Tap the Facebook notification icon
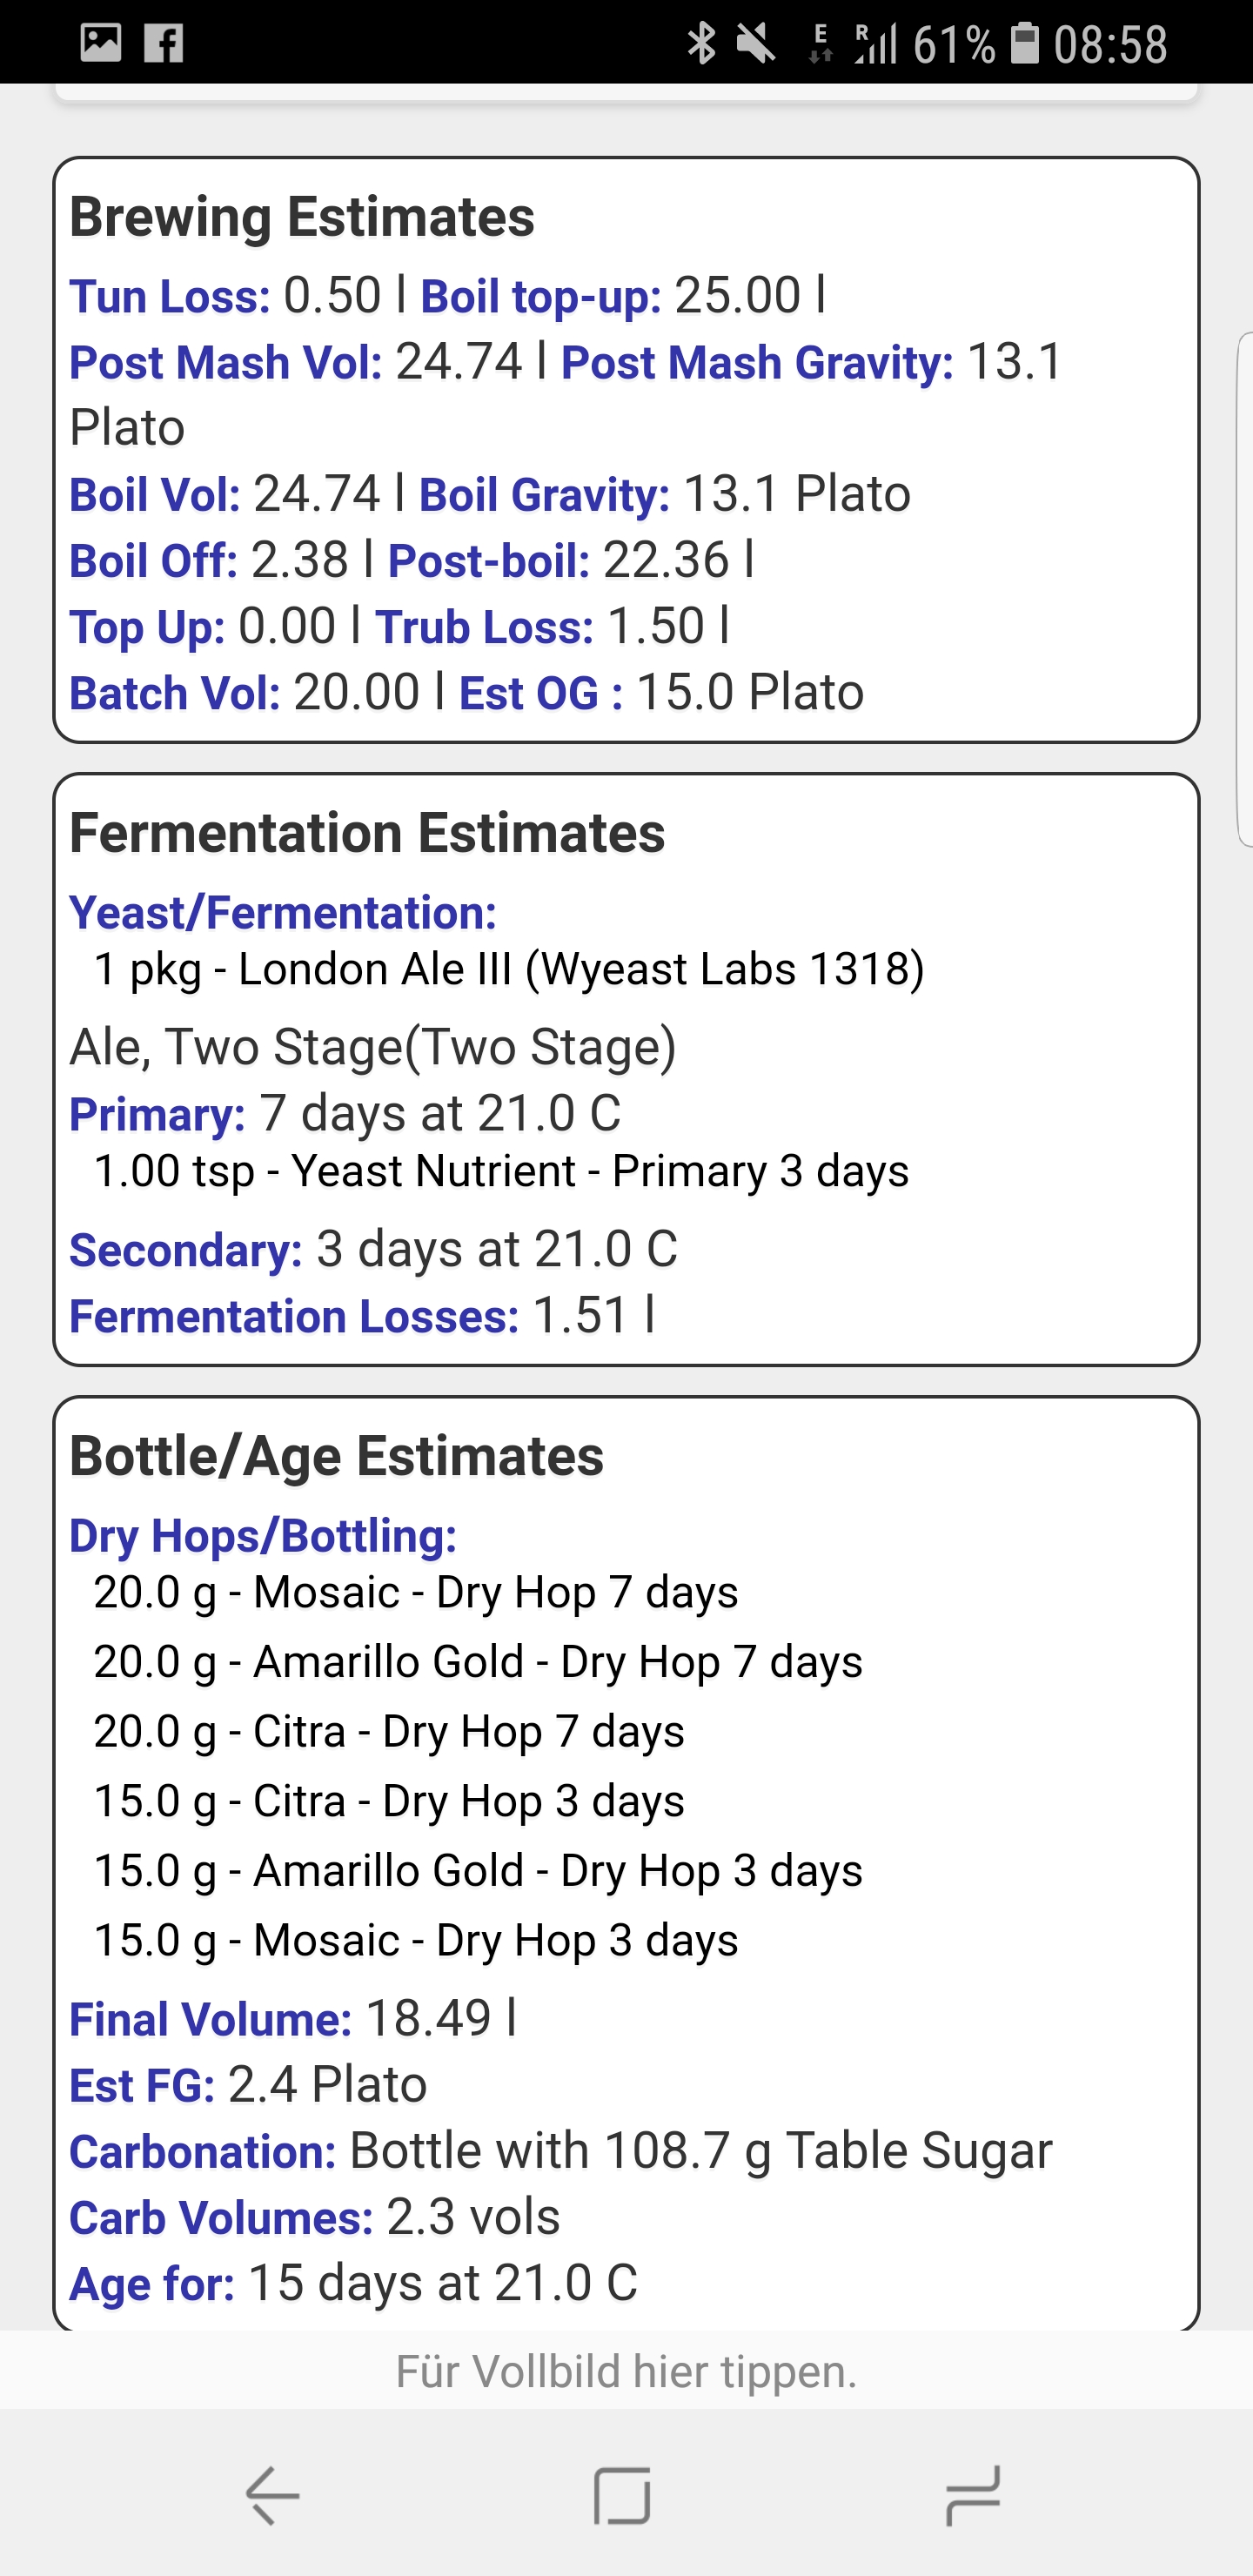 pos(164,43)
